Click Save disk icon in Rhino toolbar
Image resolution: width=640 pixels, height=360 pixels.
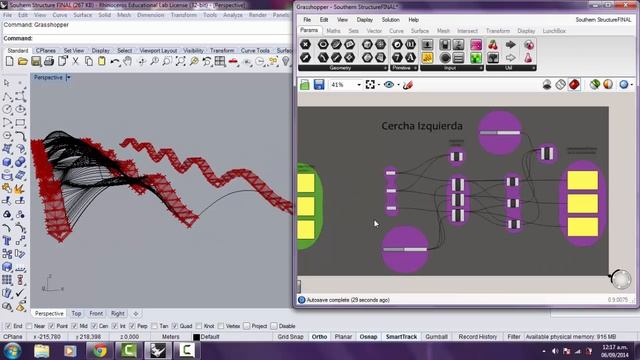(36, 62)
